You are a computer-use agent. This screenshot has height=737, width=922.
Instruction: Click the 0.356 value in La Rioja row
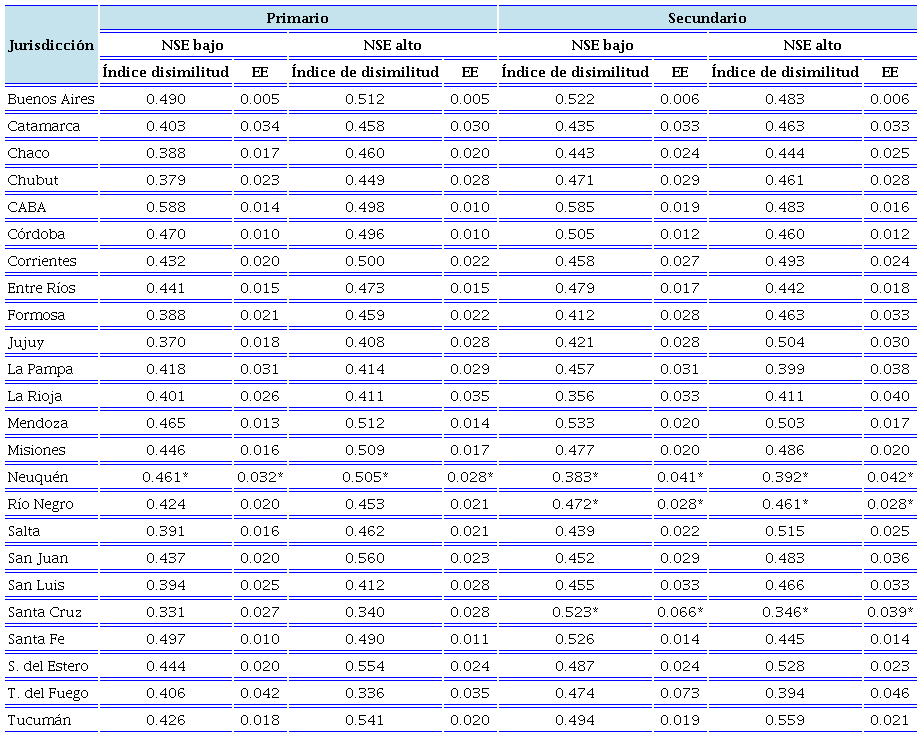pos(575,396)
